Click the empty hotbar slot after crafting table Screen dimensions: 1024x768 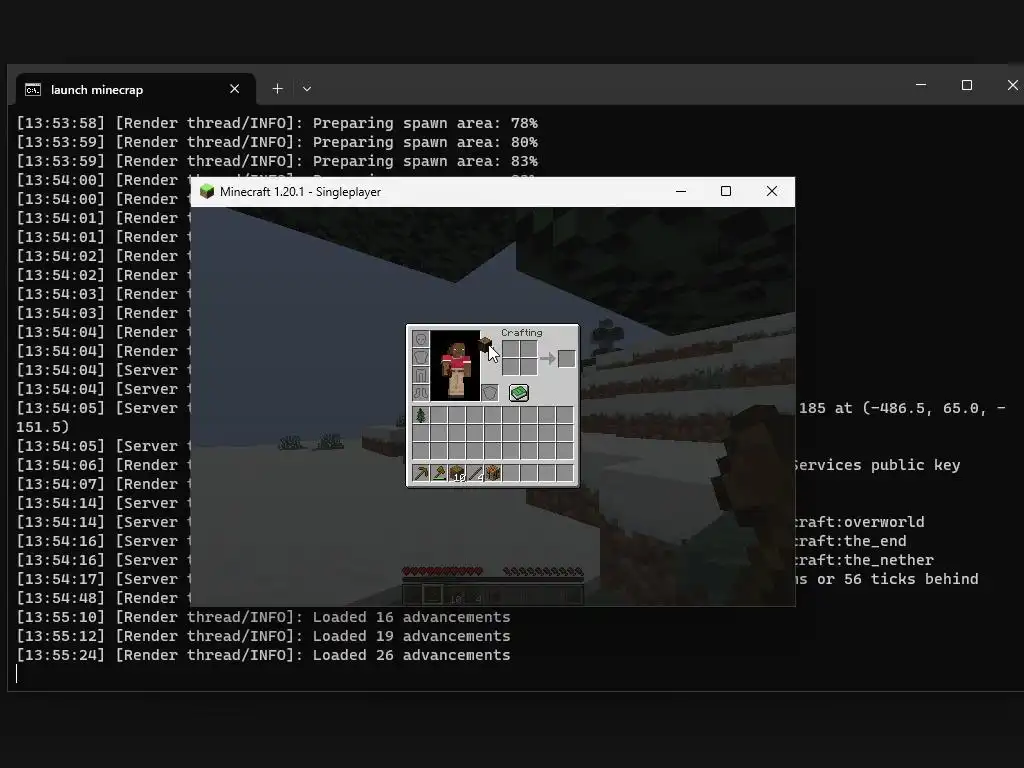[511, 472]
